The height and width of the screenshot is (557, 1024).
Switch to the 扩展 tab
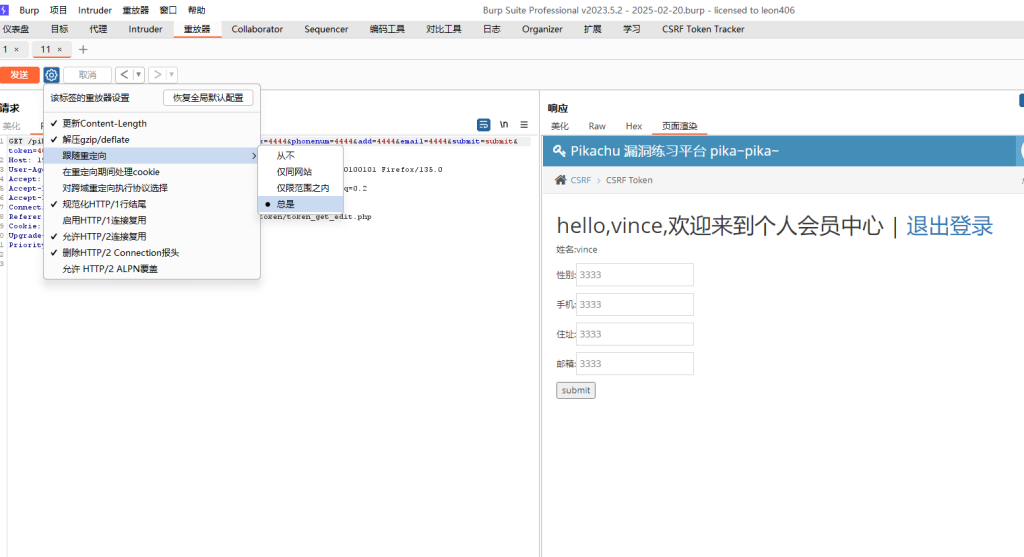(x=592, y=29)
